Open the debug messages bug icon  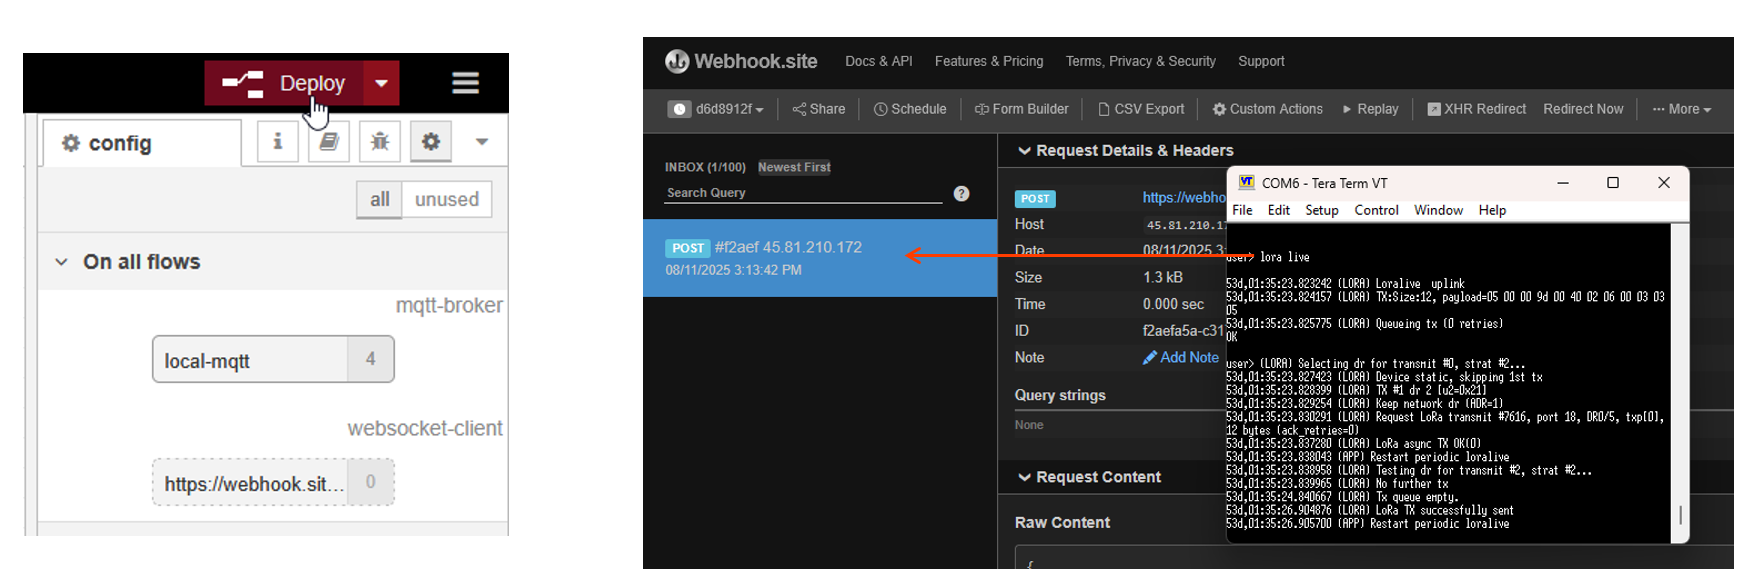point(379,142)
